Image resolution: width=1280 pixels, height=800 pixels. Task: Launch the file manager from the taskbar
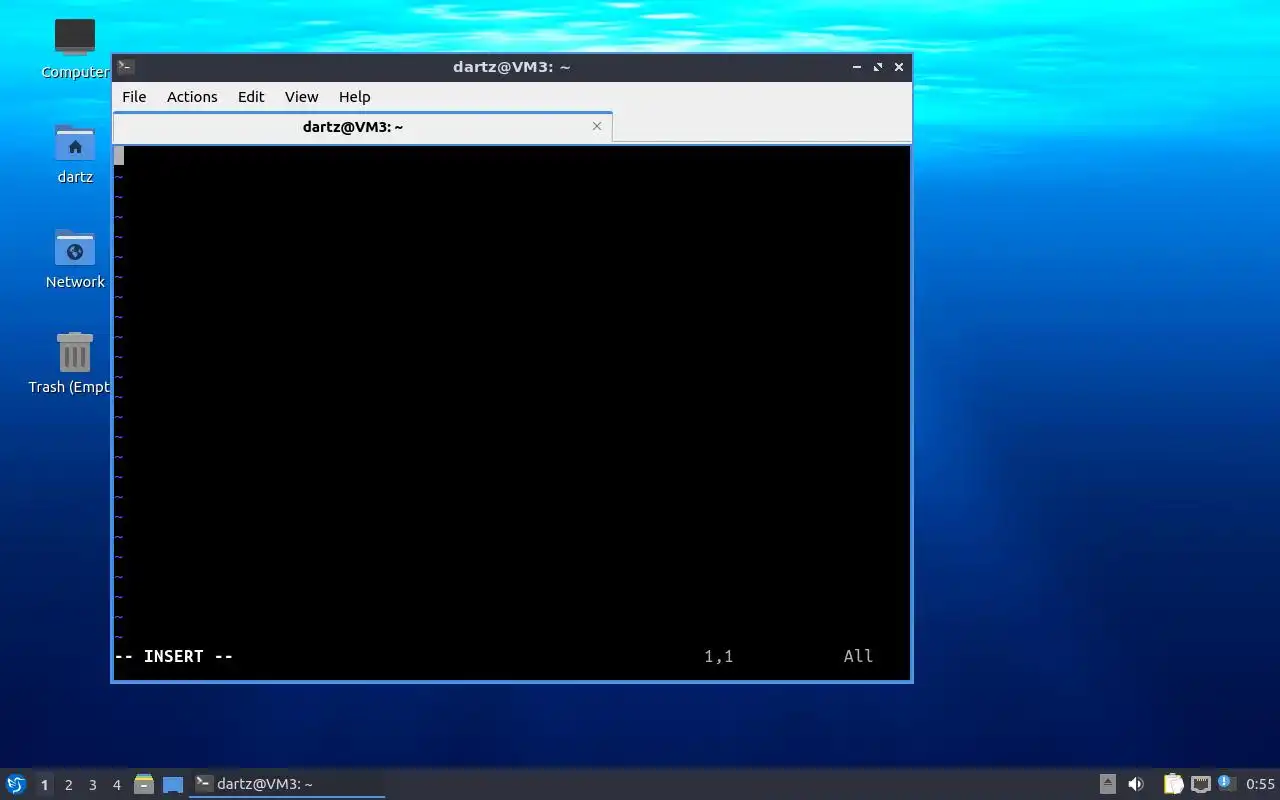pos(144,784)
